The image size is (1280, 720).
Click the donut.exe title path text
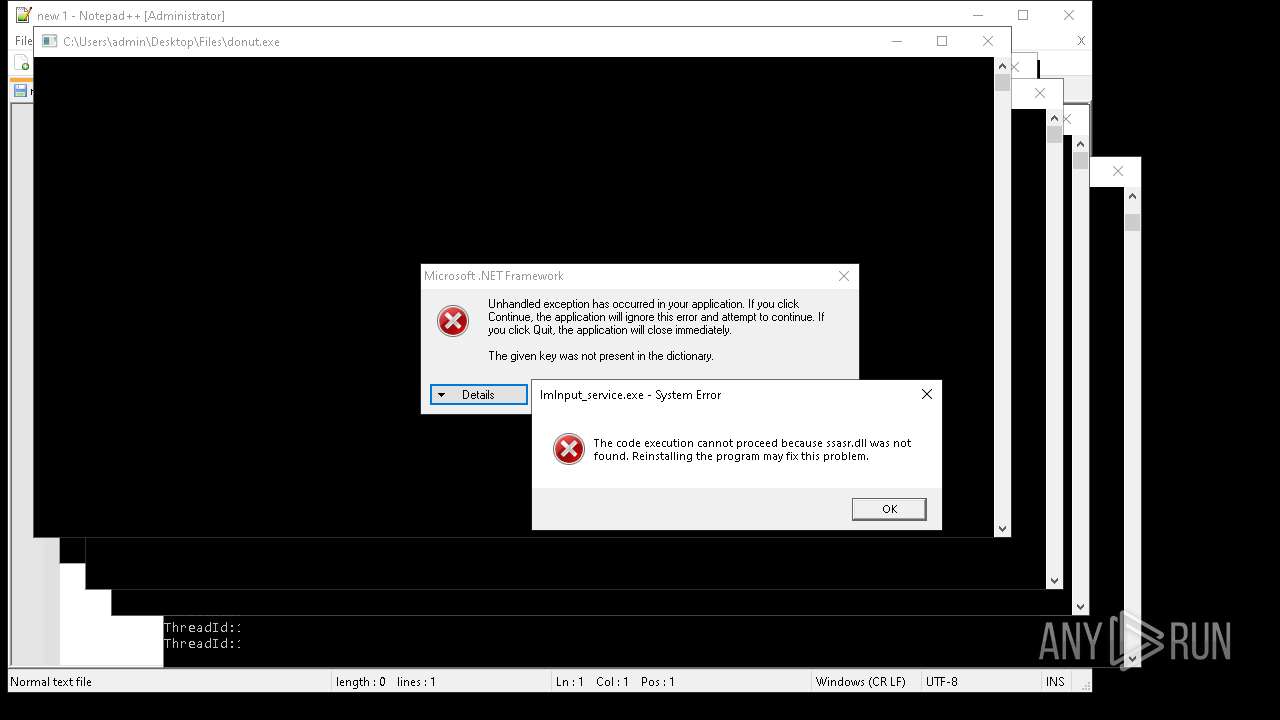point(171,42)
